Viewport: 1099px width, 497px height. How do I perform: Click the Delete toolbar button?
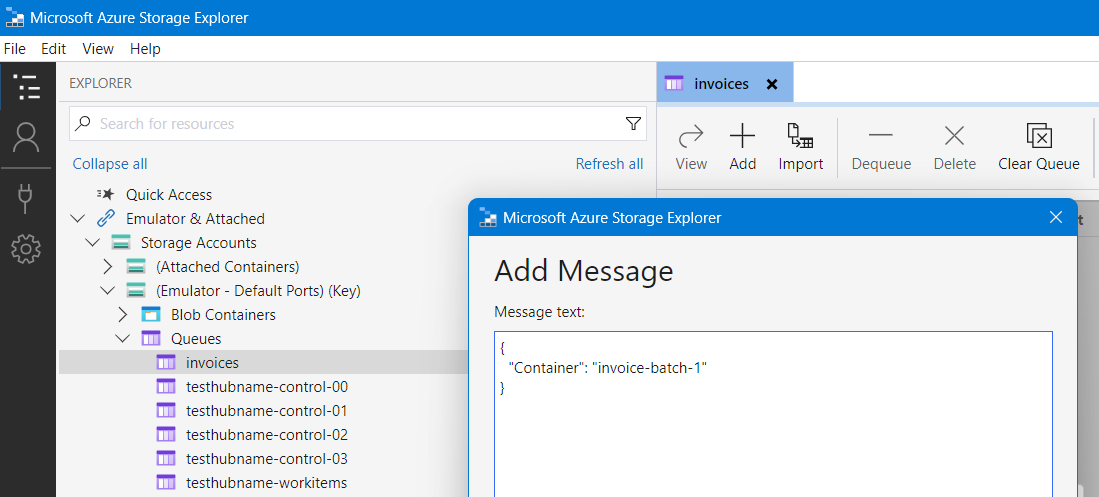click(955, 147)
